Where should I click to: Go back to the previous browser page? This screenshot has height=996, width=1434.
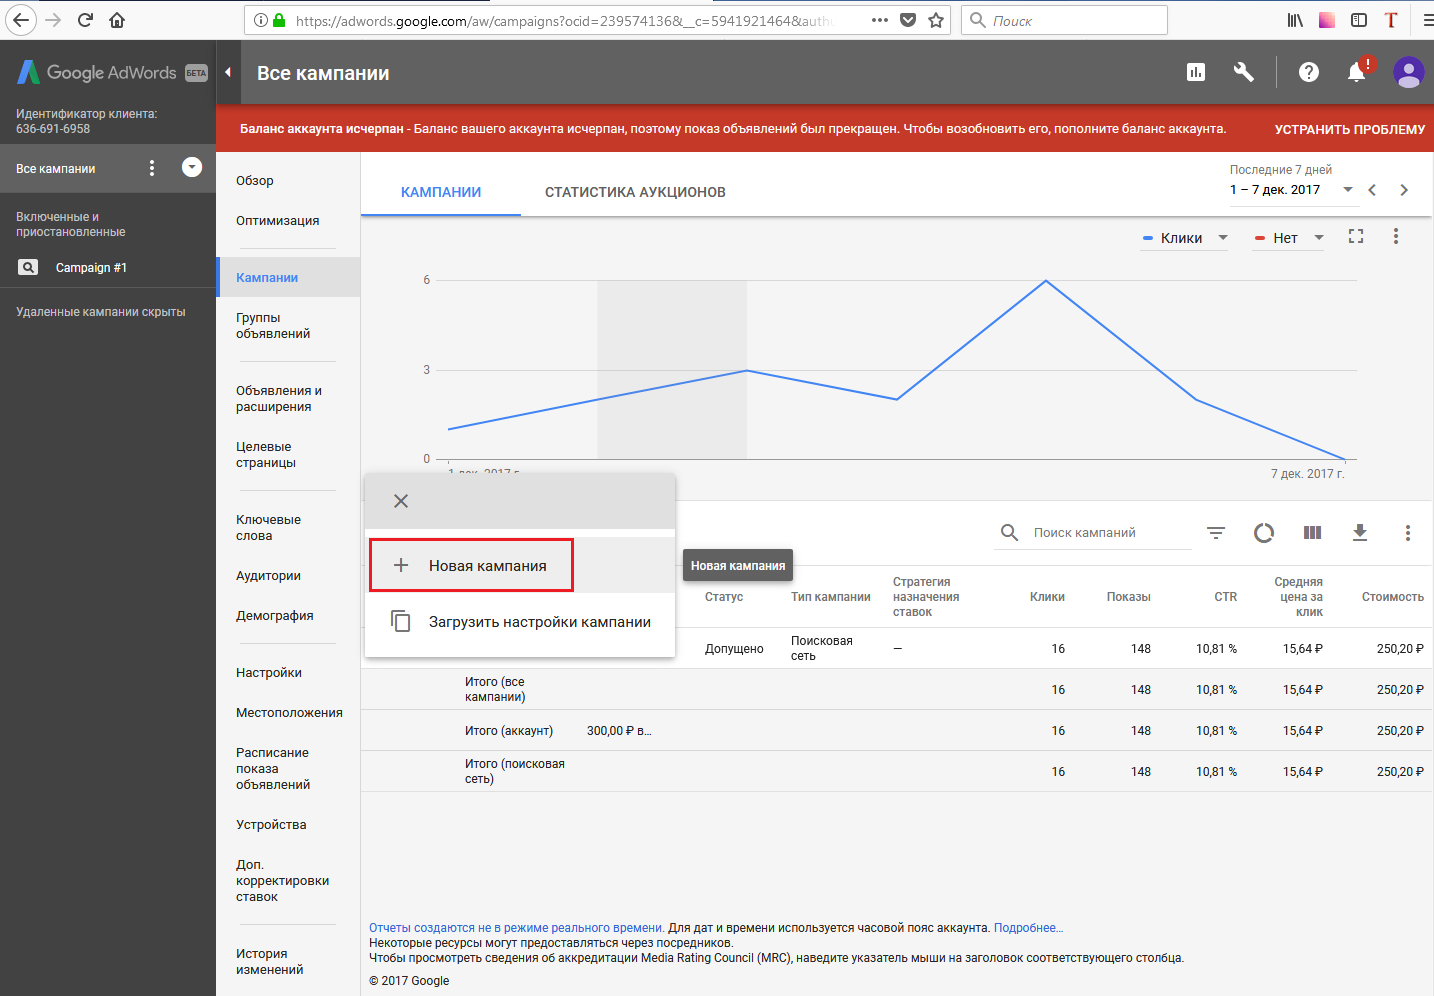tap(20, 20)
